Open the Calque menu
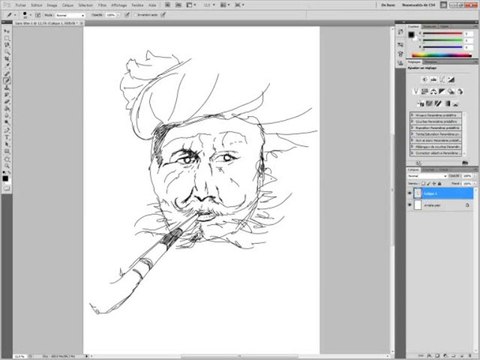Image resolution: width=480 pixels, height=360 pixels. point(68,5)
